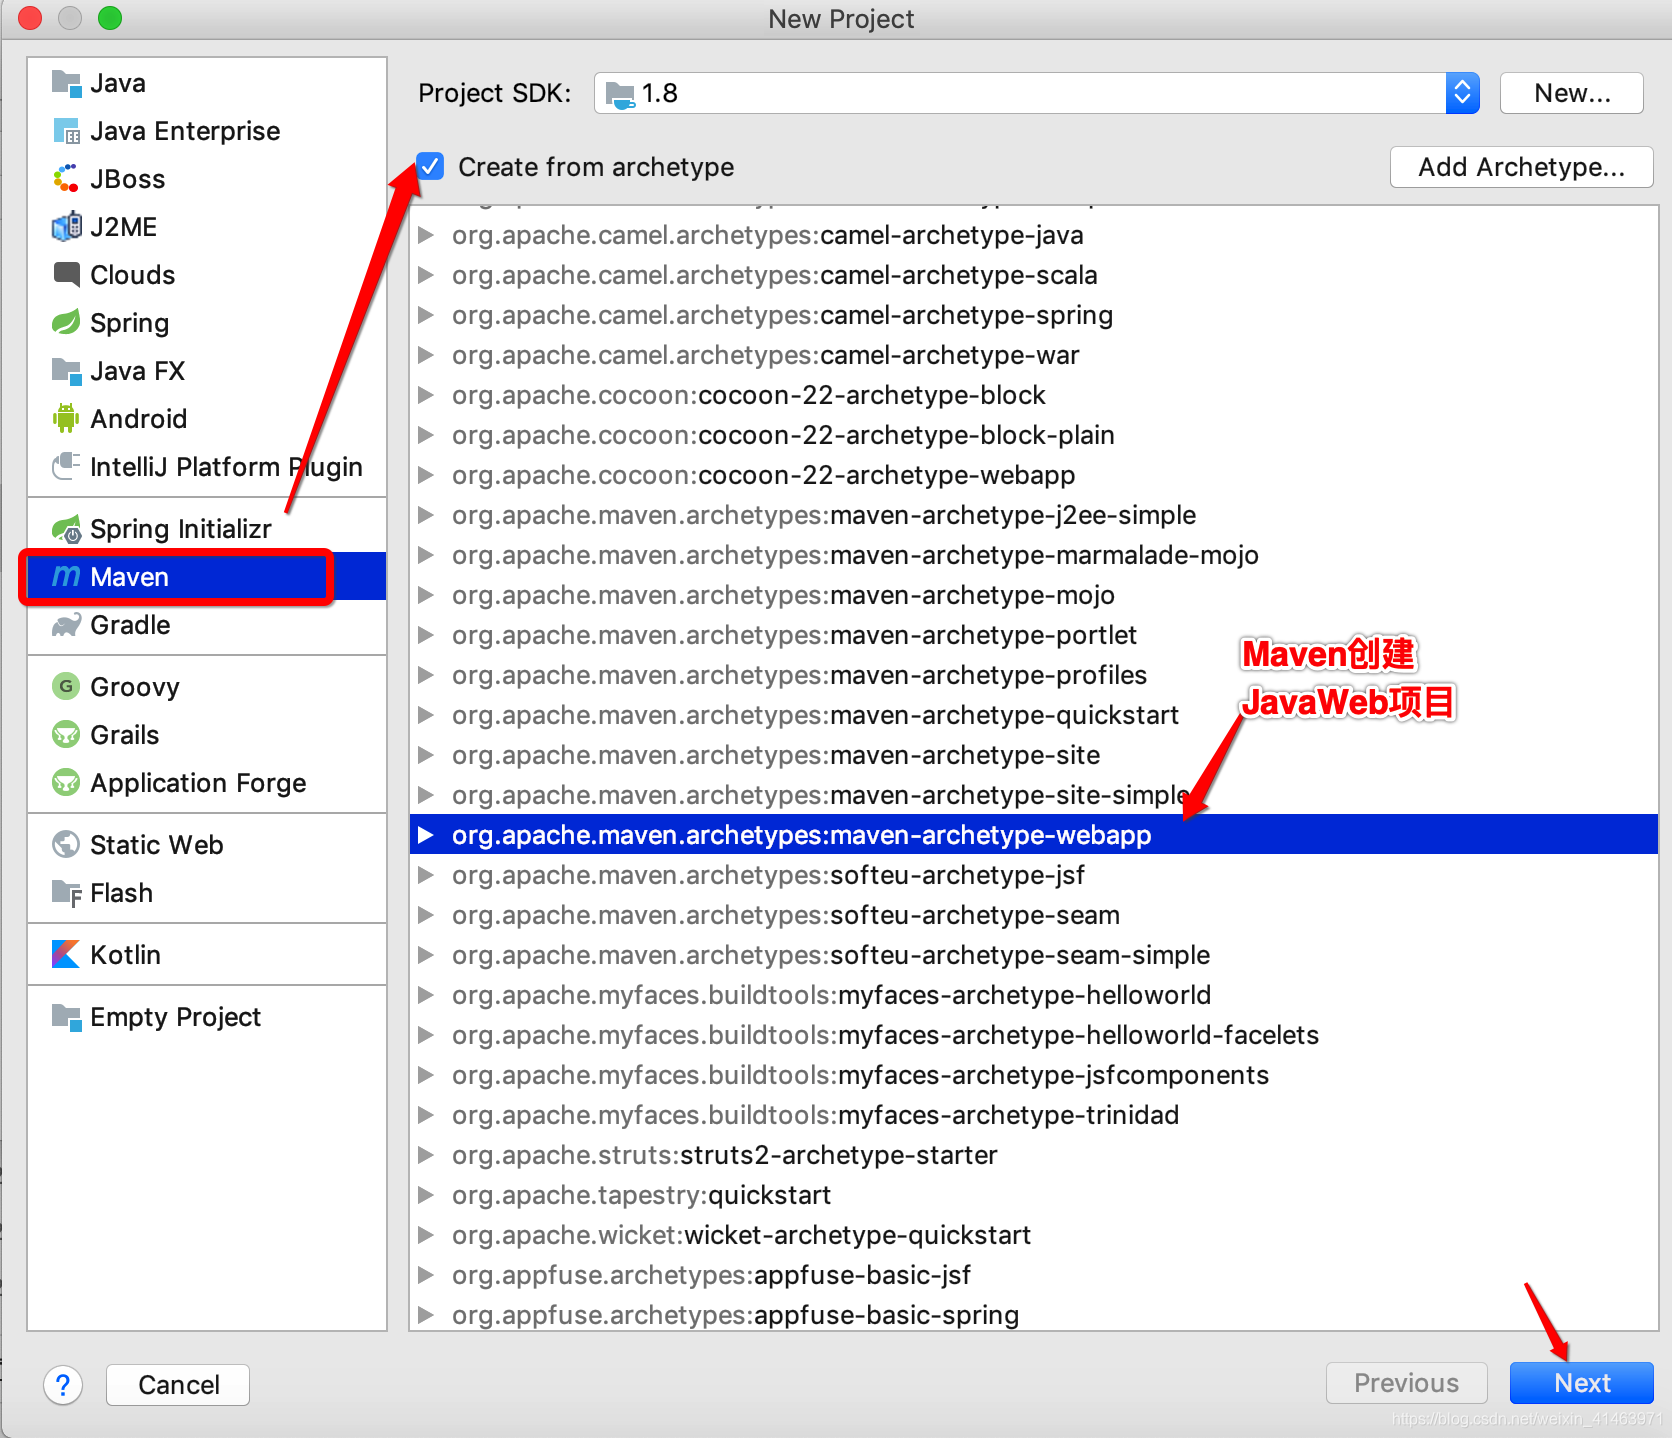The width and height of the screenshot is (1672, 1438).
Task: Pick the Empty Project icon
Action: (66, 1017)
